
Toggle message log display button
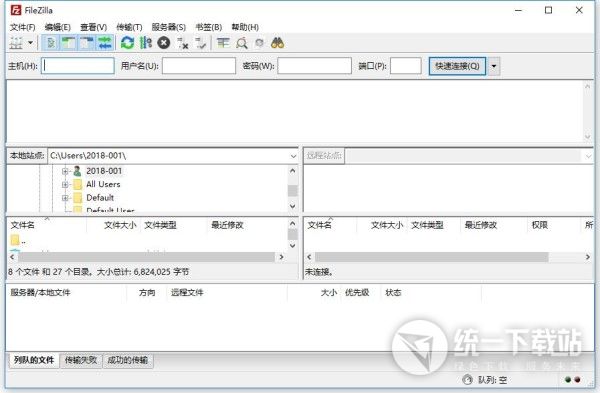click(x=51, y=43)
